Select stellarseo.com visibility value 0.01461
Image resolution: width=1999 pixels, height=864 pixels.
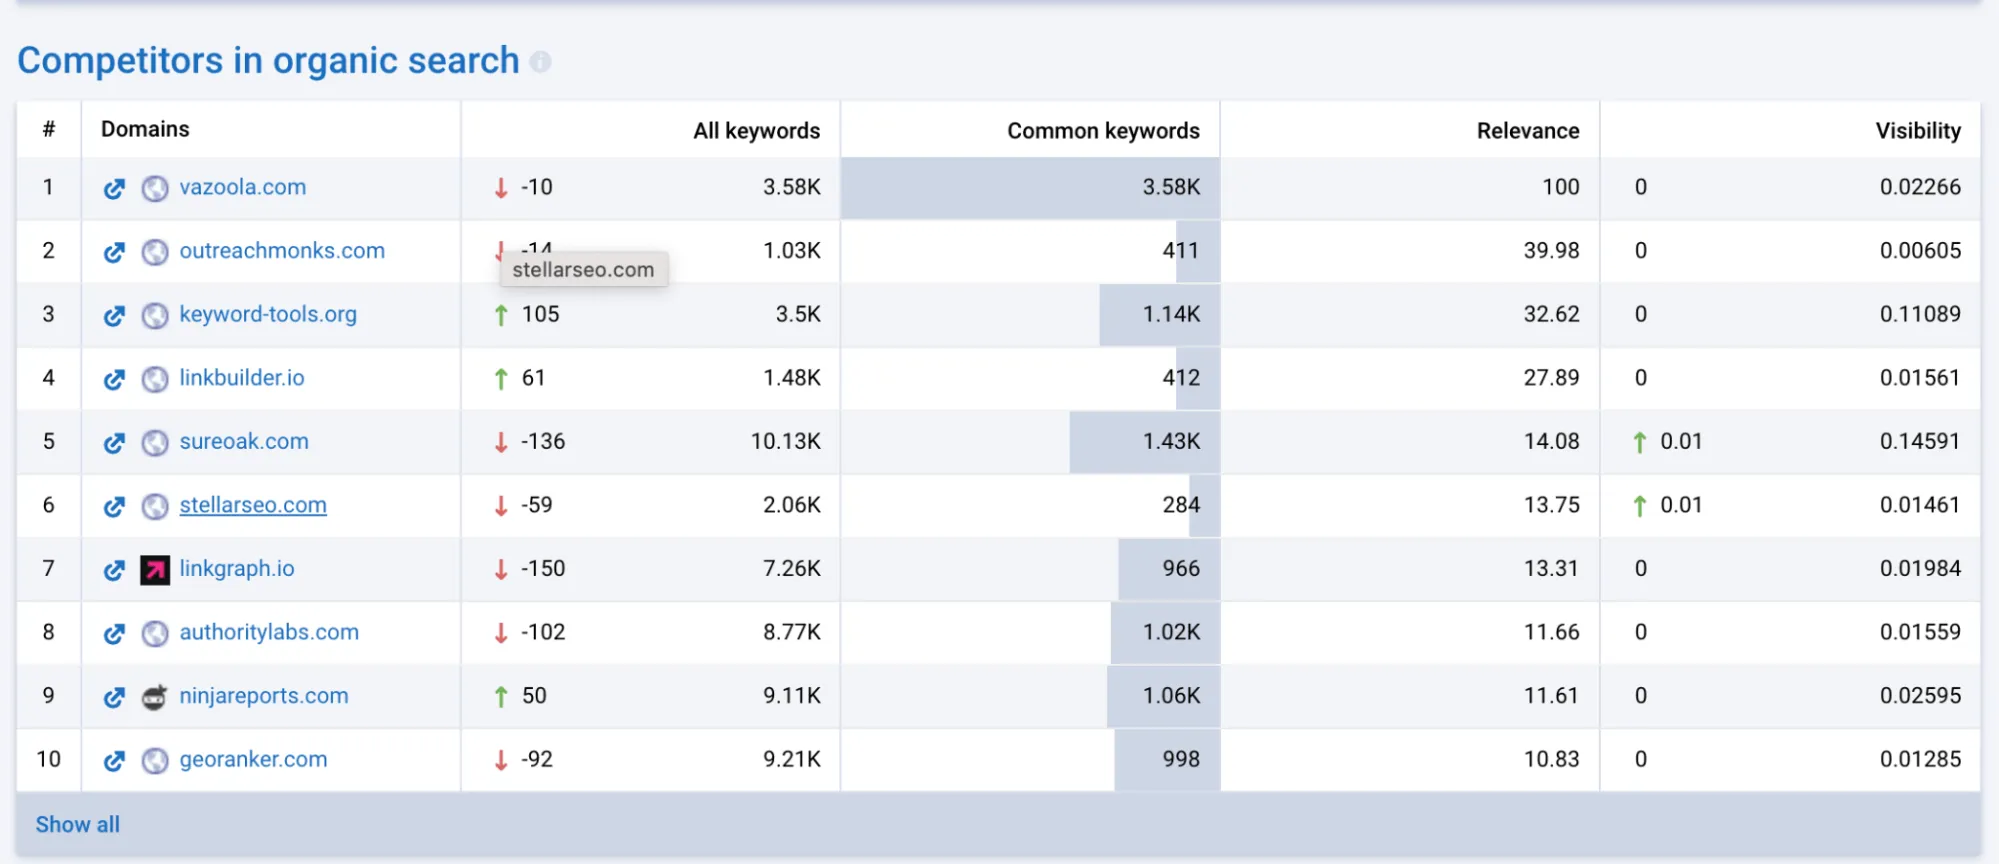(x=1920, y=505)
